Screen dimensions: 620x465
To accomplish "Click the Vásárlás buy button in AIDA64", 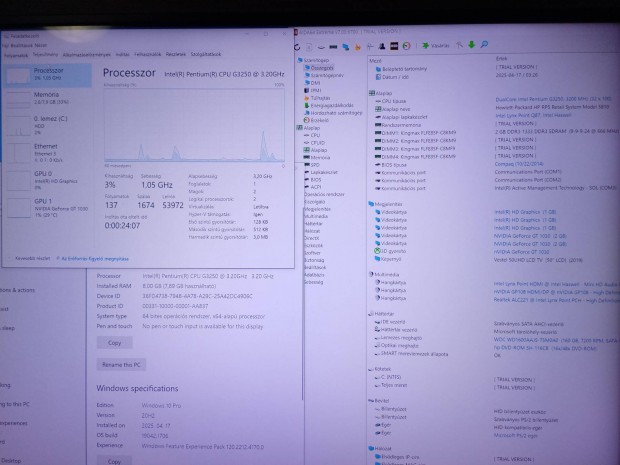I will (x=436, y=45).
